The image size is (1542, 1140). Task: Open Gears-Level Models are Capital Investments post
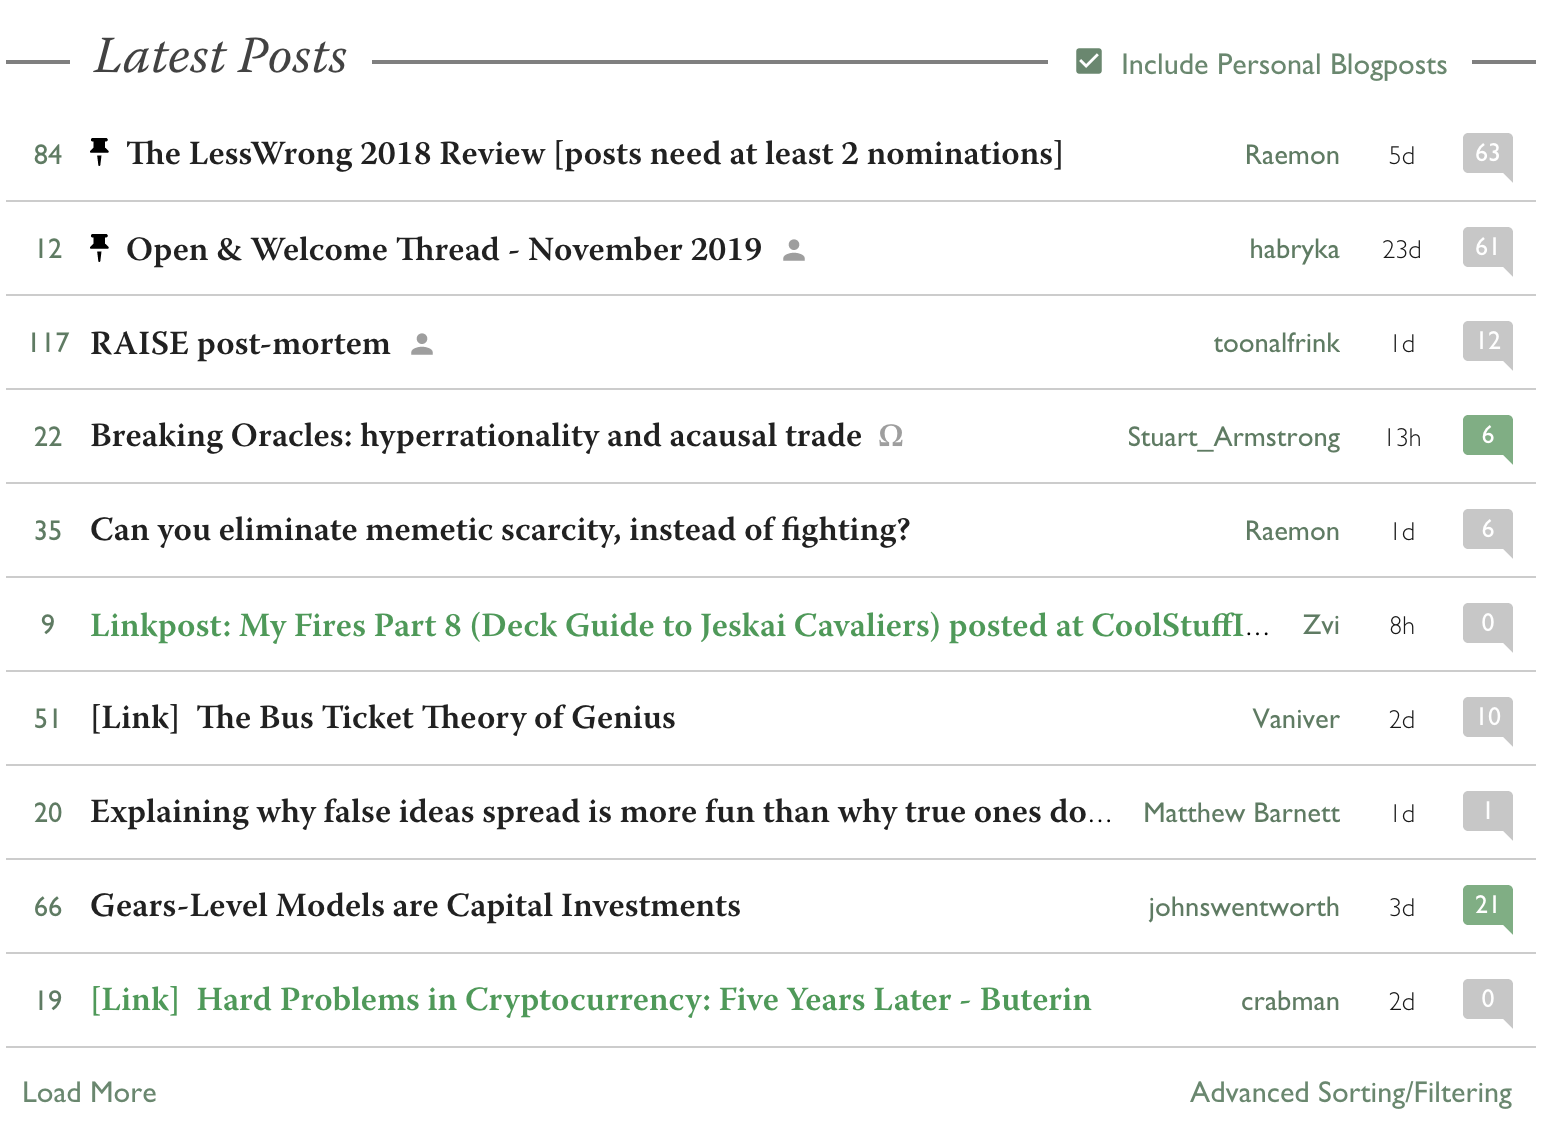(415, 906)
